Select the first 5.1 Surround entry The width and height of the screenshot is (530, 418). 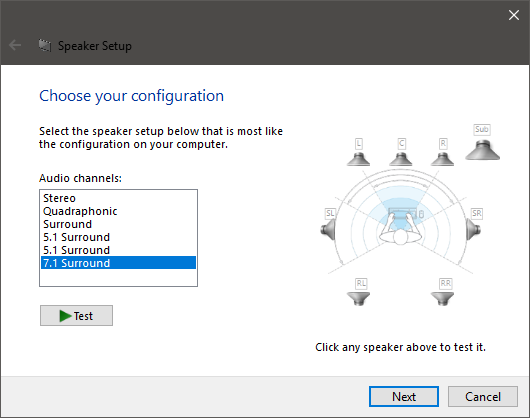118,237
